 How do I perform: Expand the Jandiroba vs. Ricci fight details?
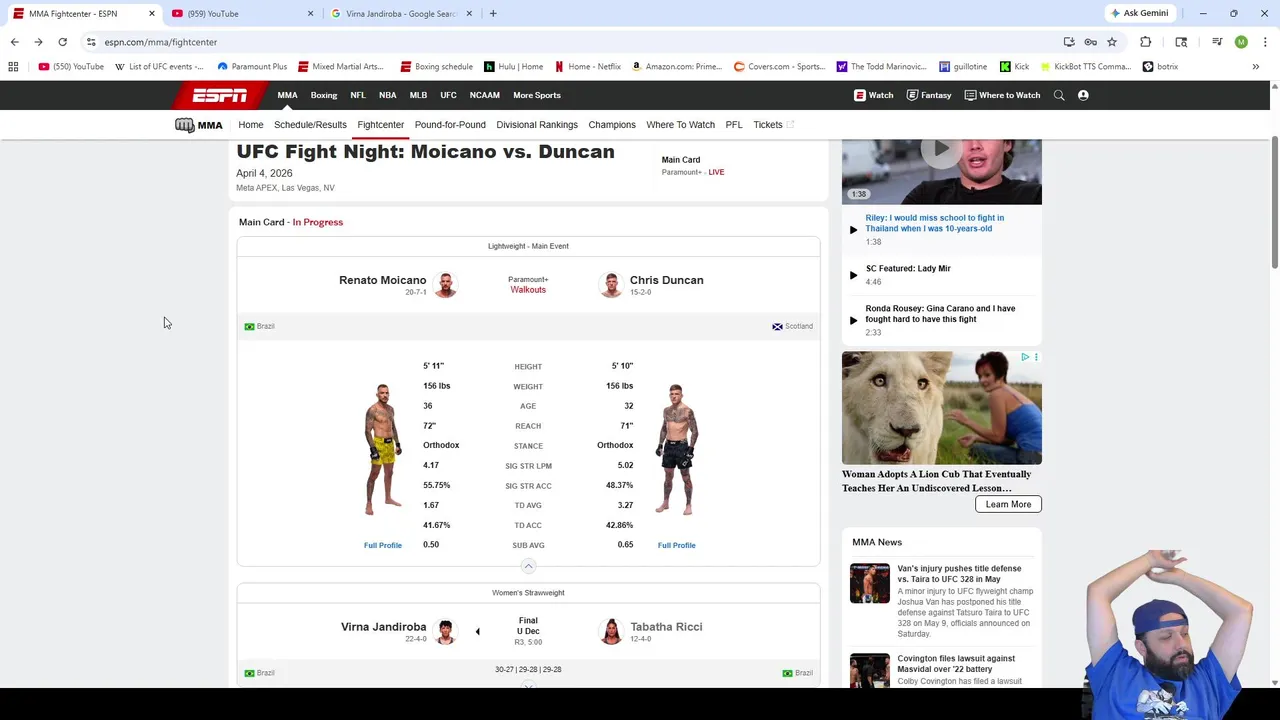click(x=528, y=686)
